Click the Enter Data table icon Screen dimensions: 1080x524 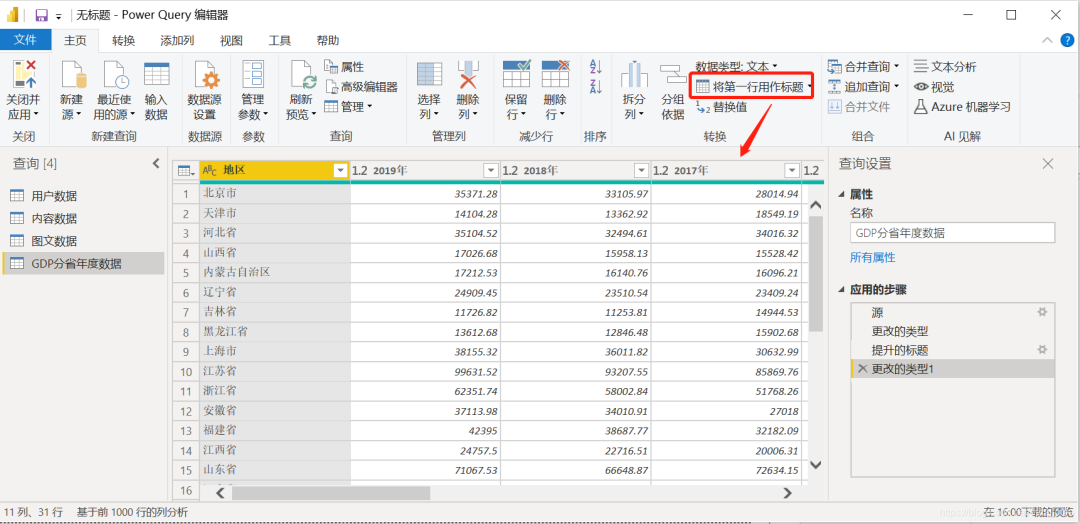(156, 75)
